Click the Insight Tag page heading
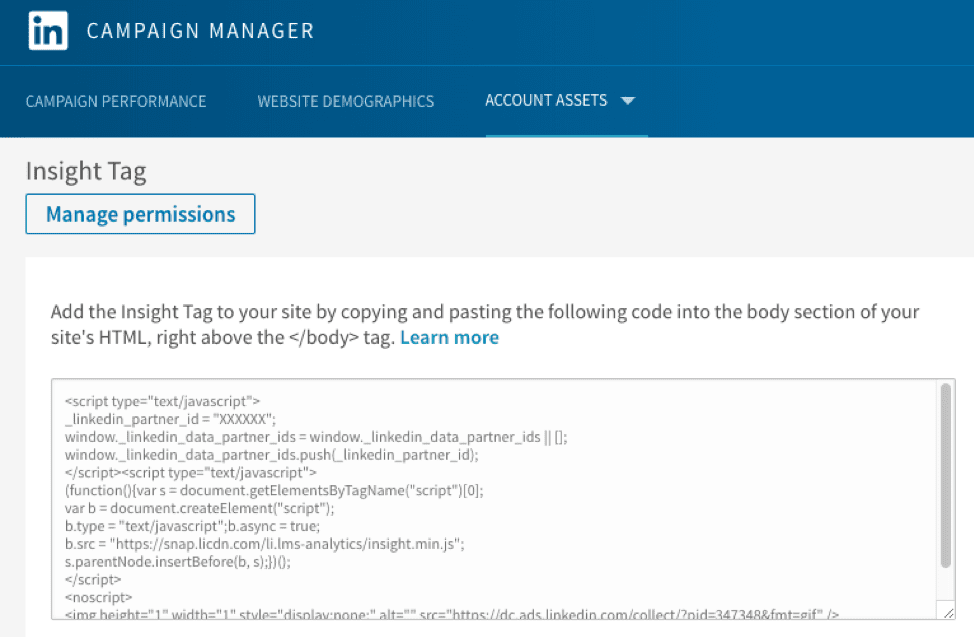This screenshot has height=637, width=974. 85,171
